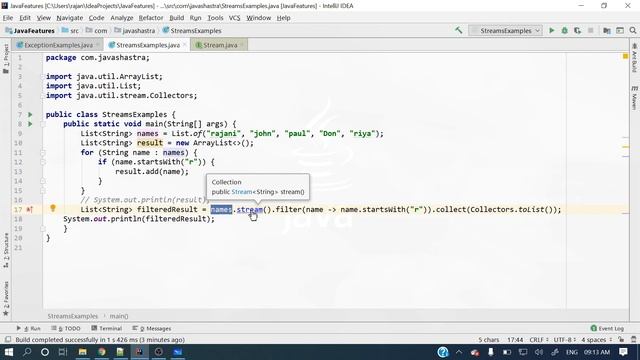This screenshot has width=640, height=360.
Task: Click the tool windows quick-access icon bottom-left
Action: 8,340
